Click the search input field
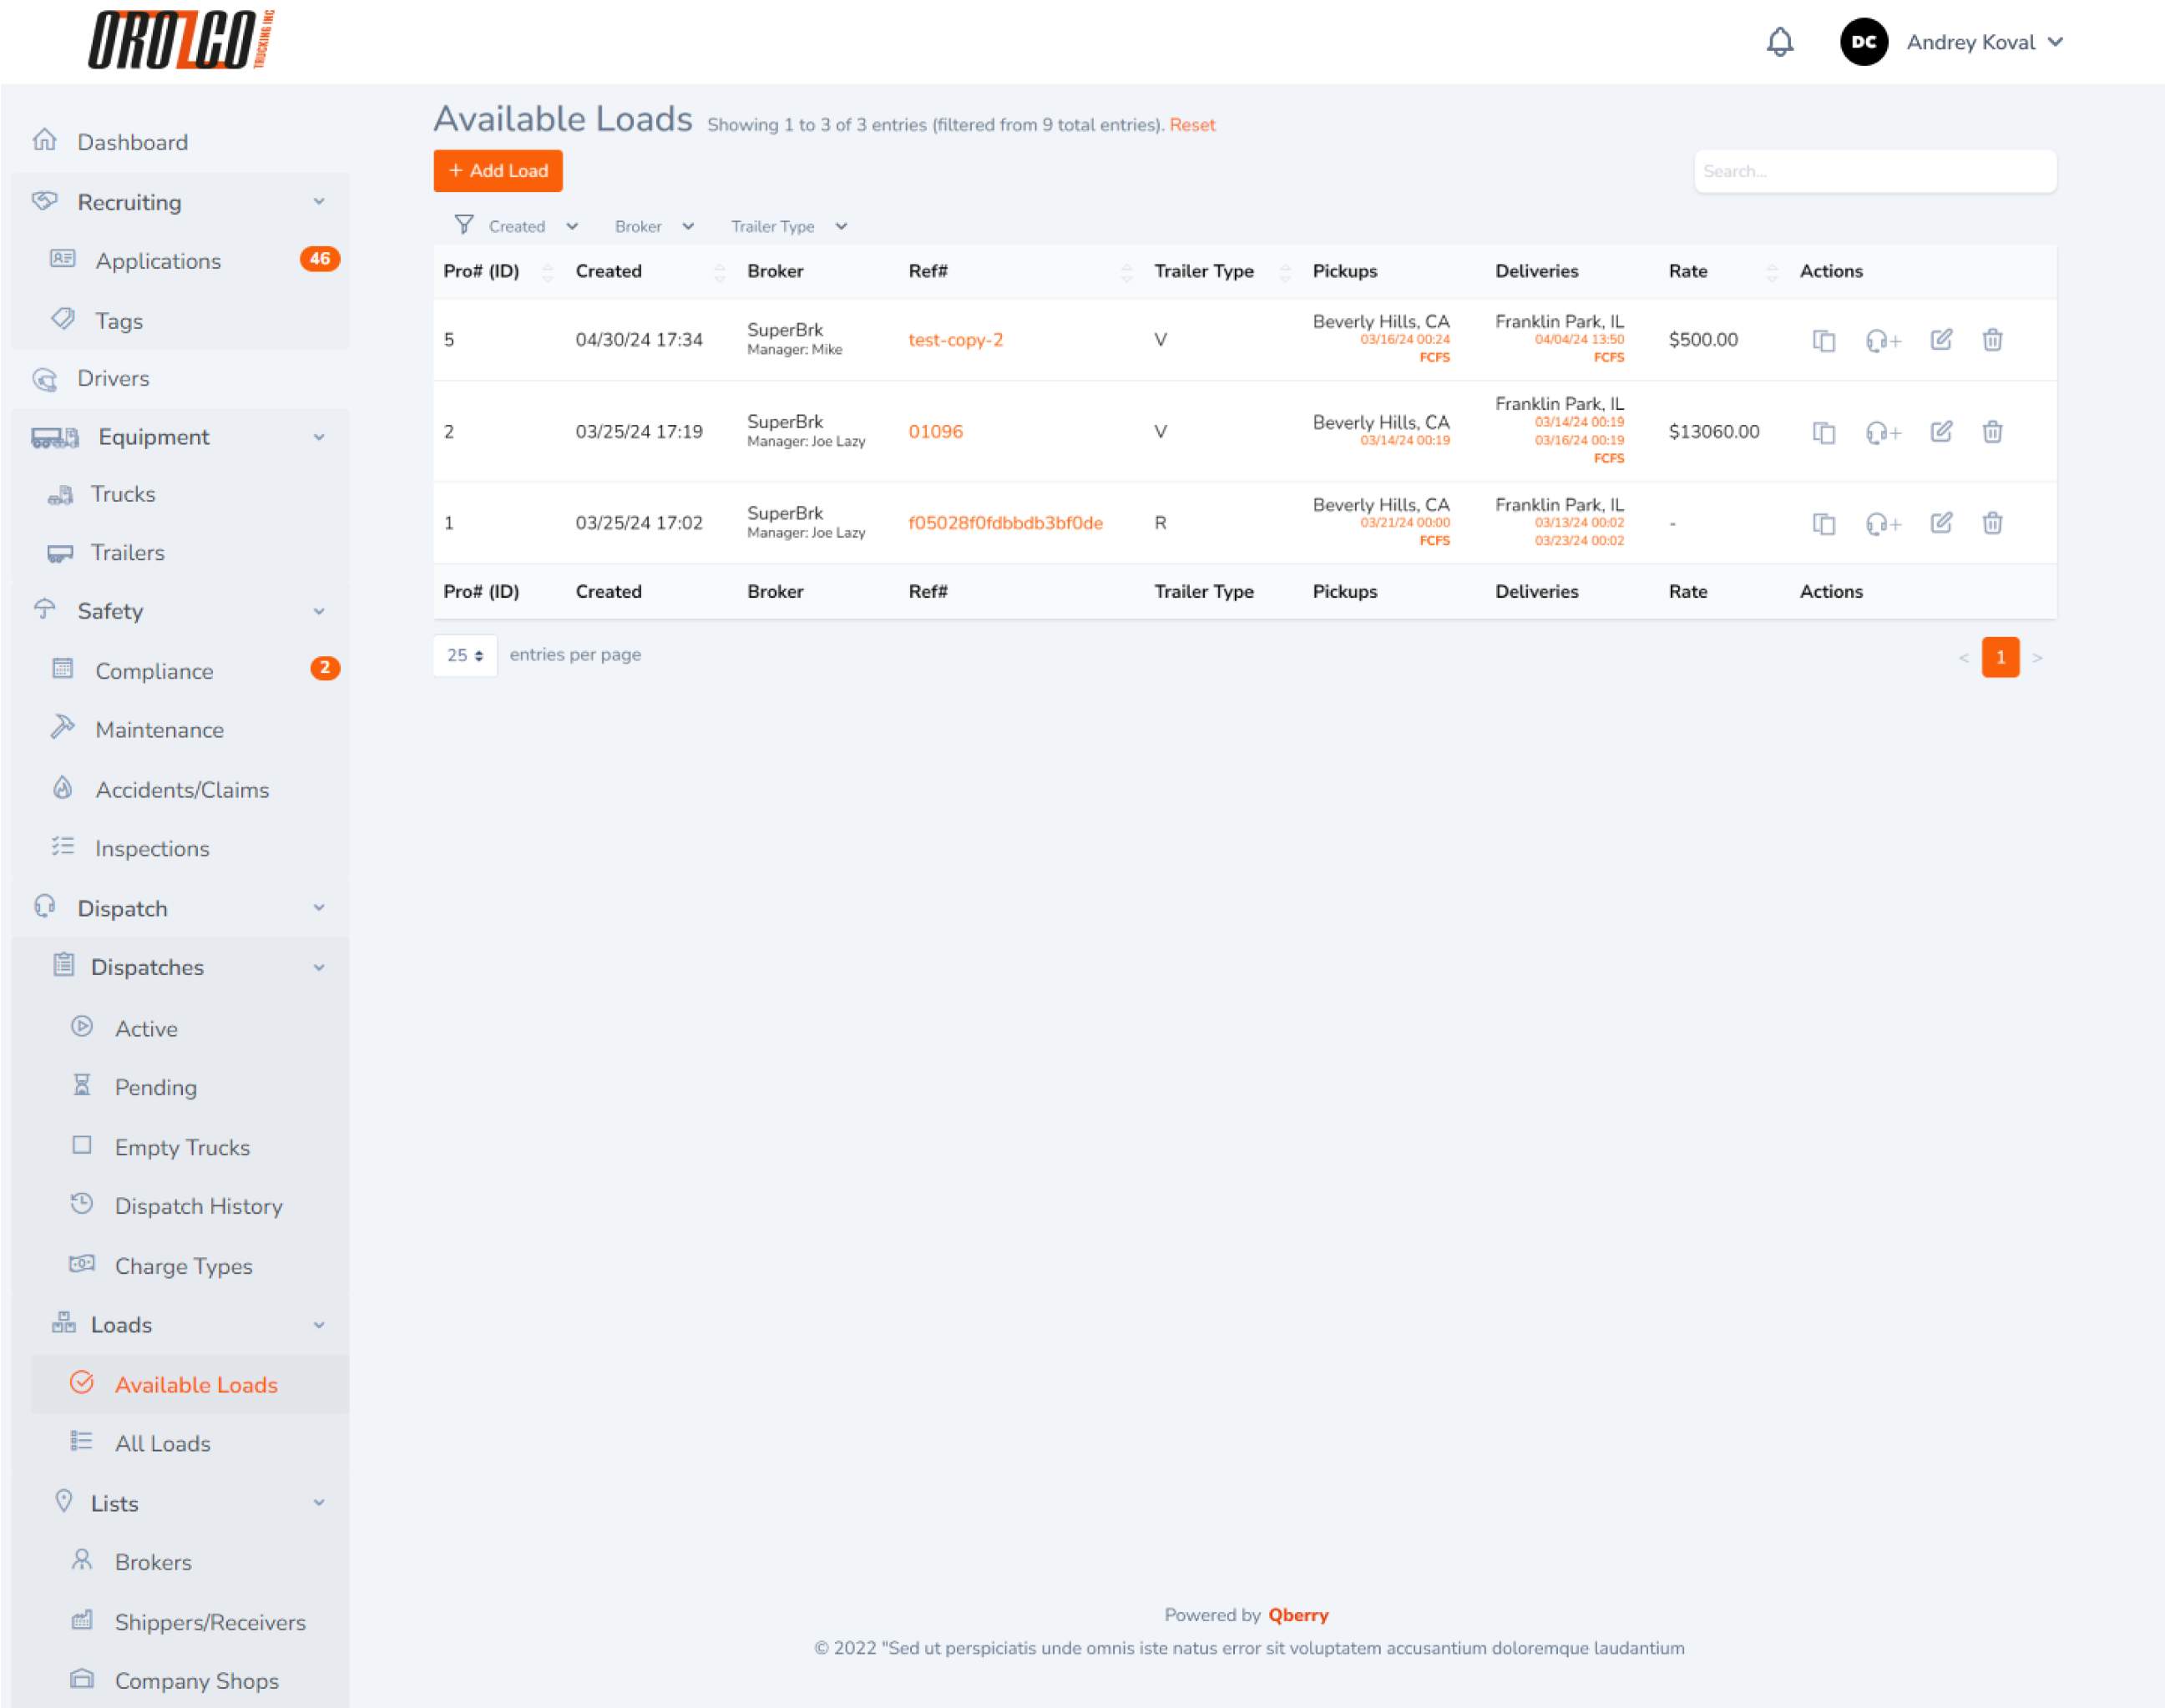This screenshot has height=1708, width=2165. click(x=1872, y=170)
